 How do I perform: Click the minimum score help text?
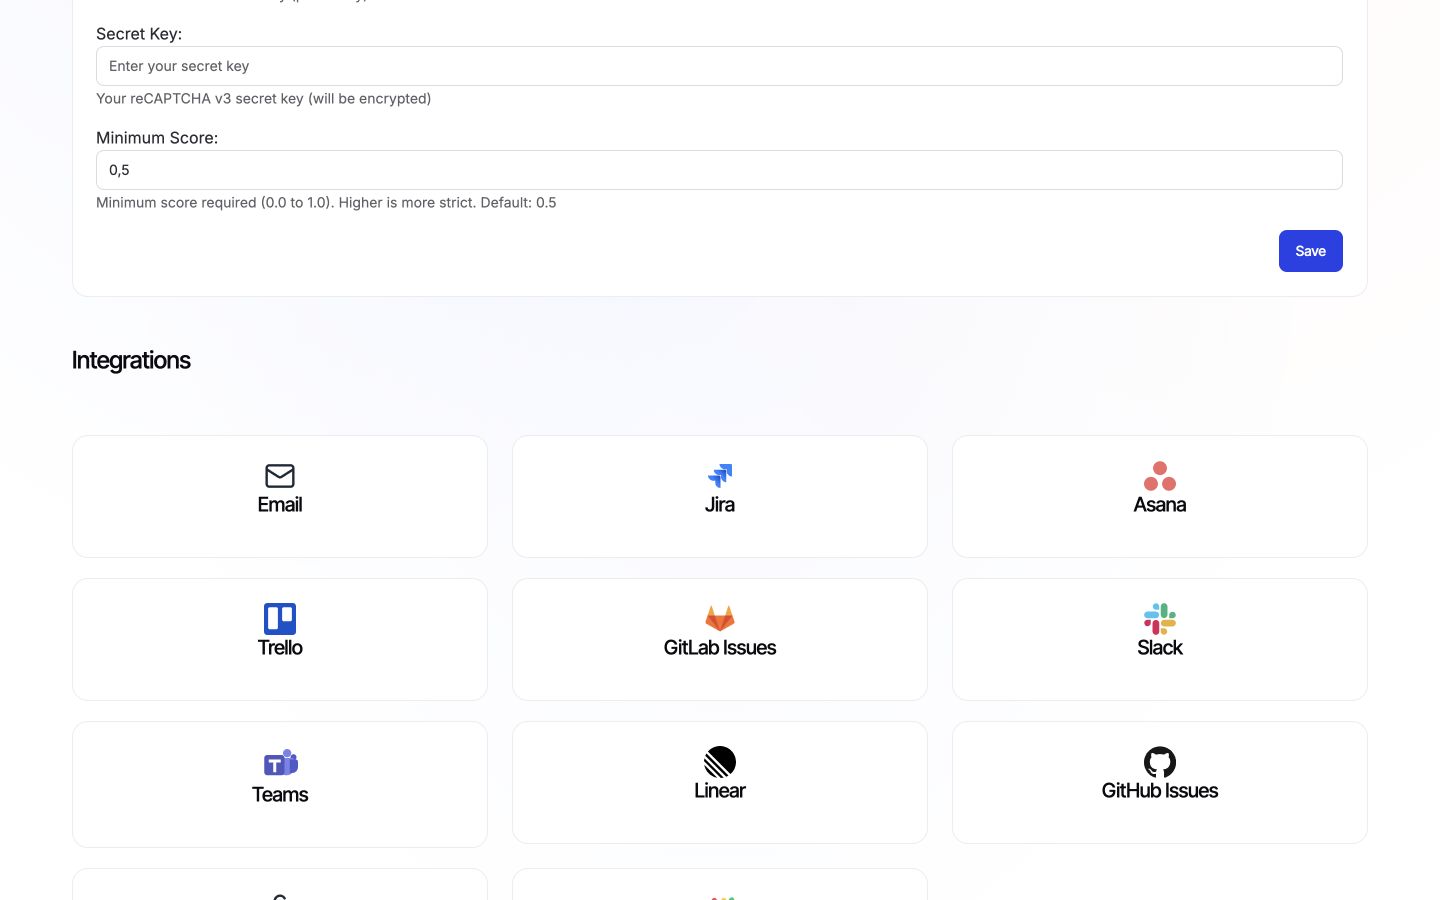pyautogui.click(x=326, y=202)
